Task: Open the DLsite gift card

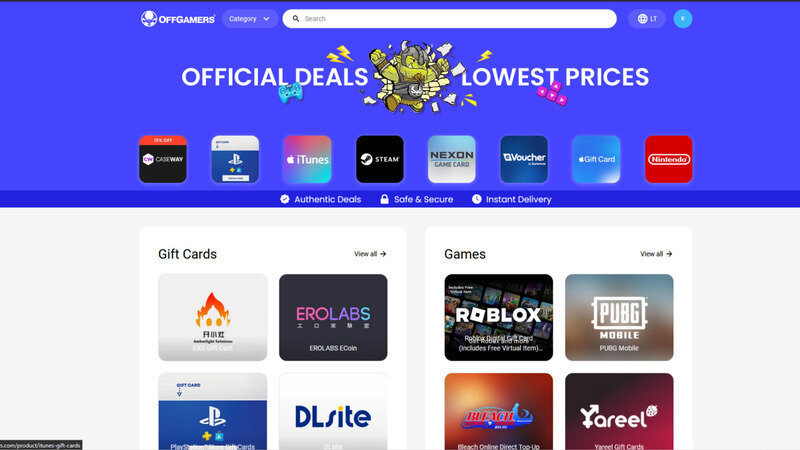Action: 333,412
